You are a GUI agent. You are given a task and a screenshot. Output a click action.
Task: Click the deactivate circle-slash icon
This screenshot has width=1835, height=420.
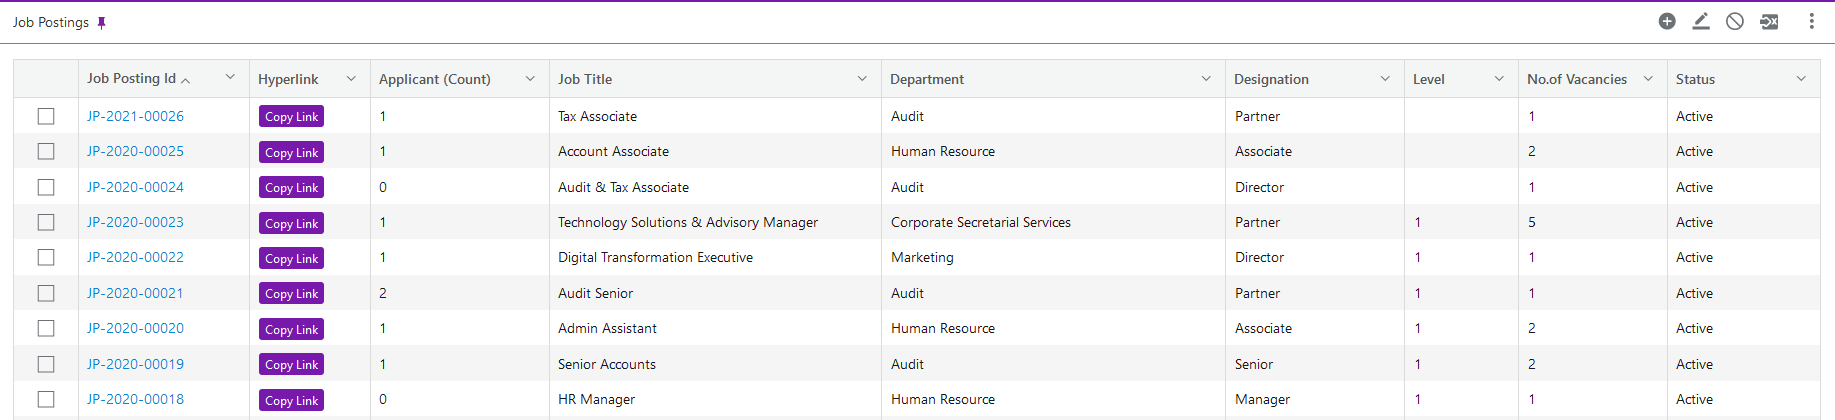(x=1735, y=21)
